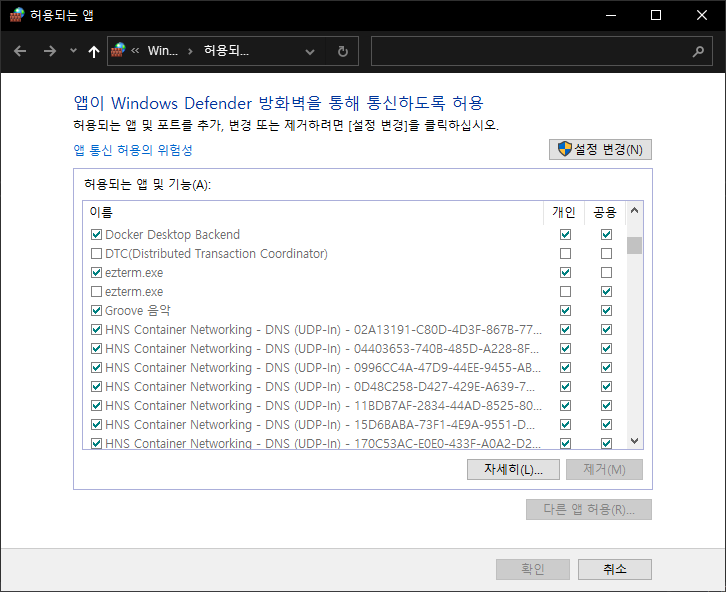Image resolution: width=726 pixels, height=592 pixels.
Task: Minimize the 허용되는 앱 window
Action: click(x=611, y=15)
